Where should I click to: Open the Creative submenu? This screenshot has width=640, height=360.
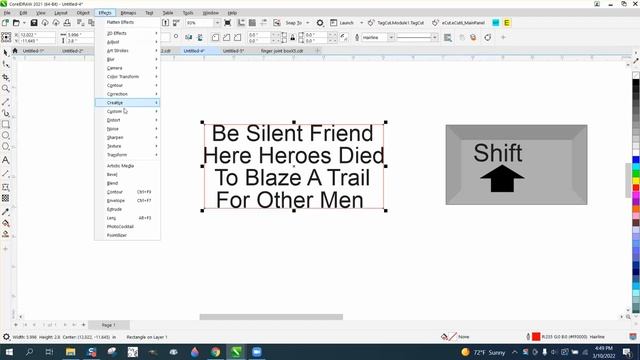(x=127, y=102)
